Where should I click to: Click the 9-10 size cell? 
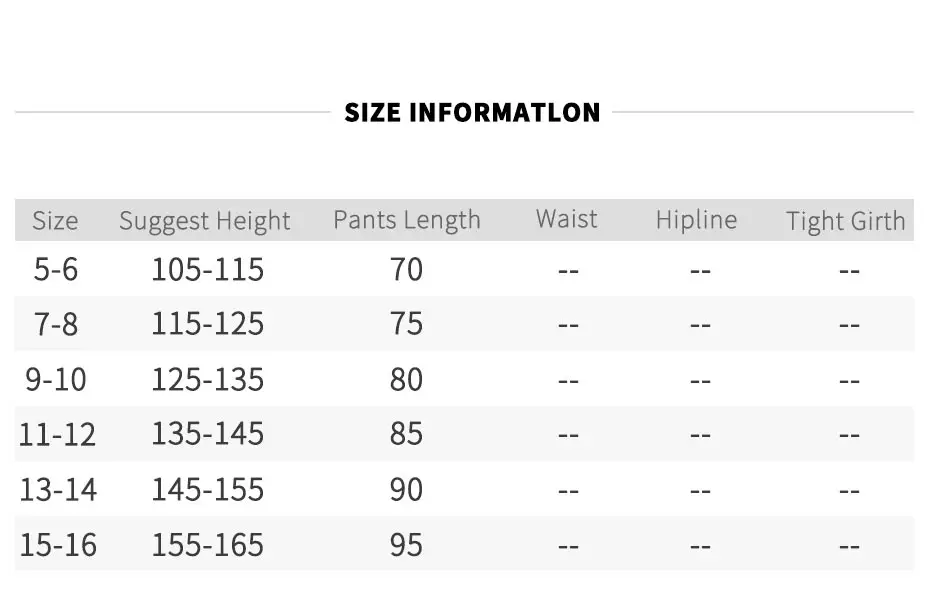56,380
